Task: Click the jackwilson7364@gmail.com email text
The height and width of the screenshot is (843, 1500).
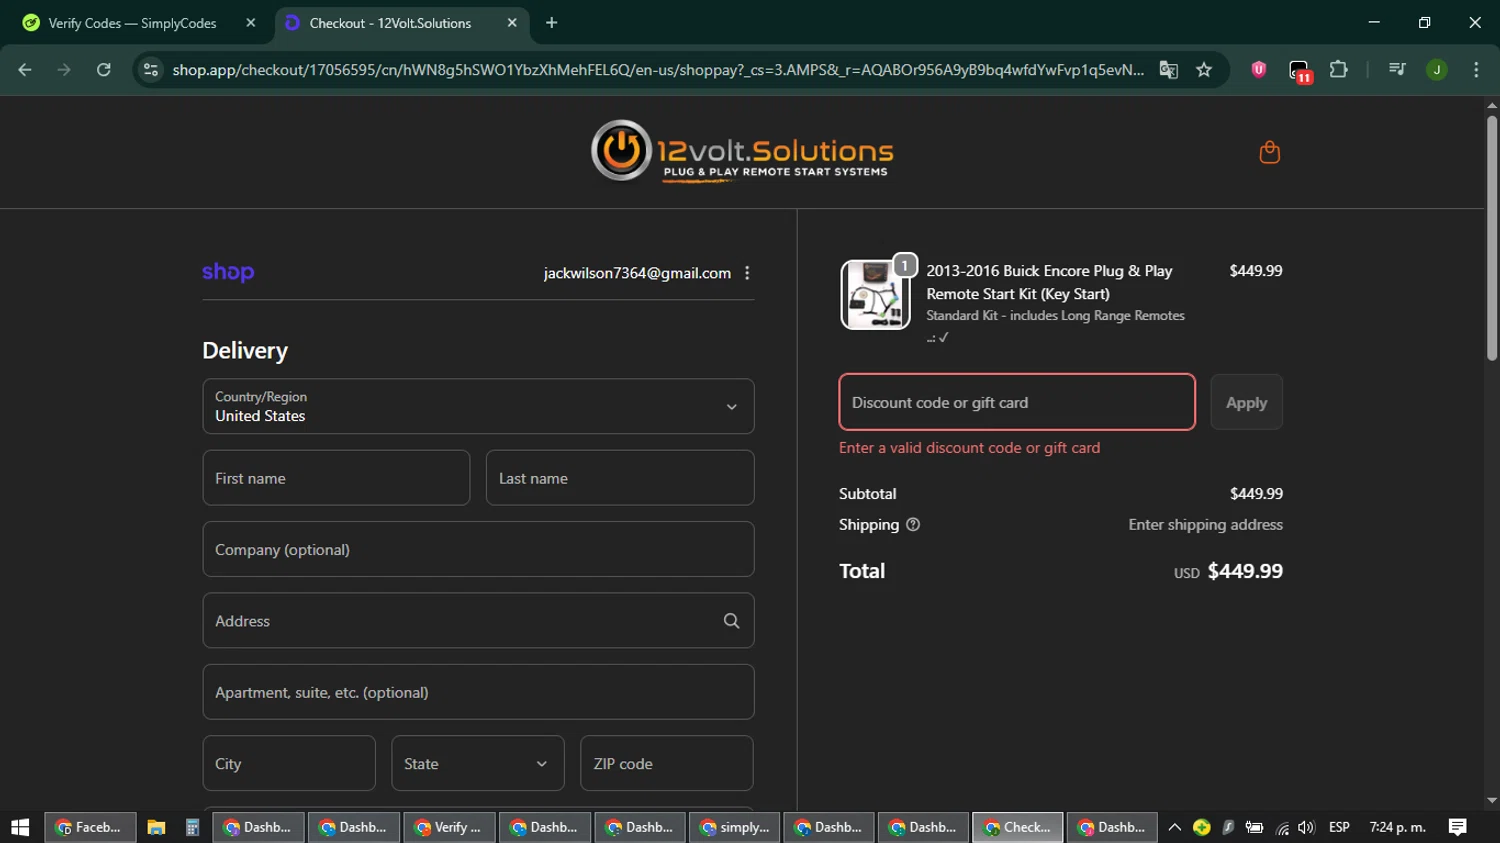Action: pos(637,273)
